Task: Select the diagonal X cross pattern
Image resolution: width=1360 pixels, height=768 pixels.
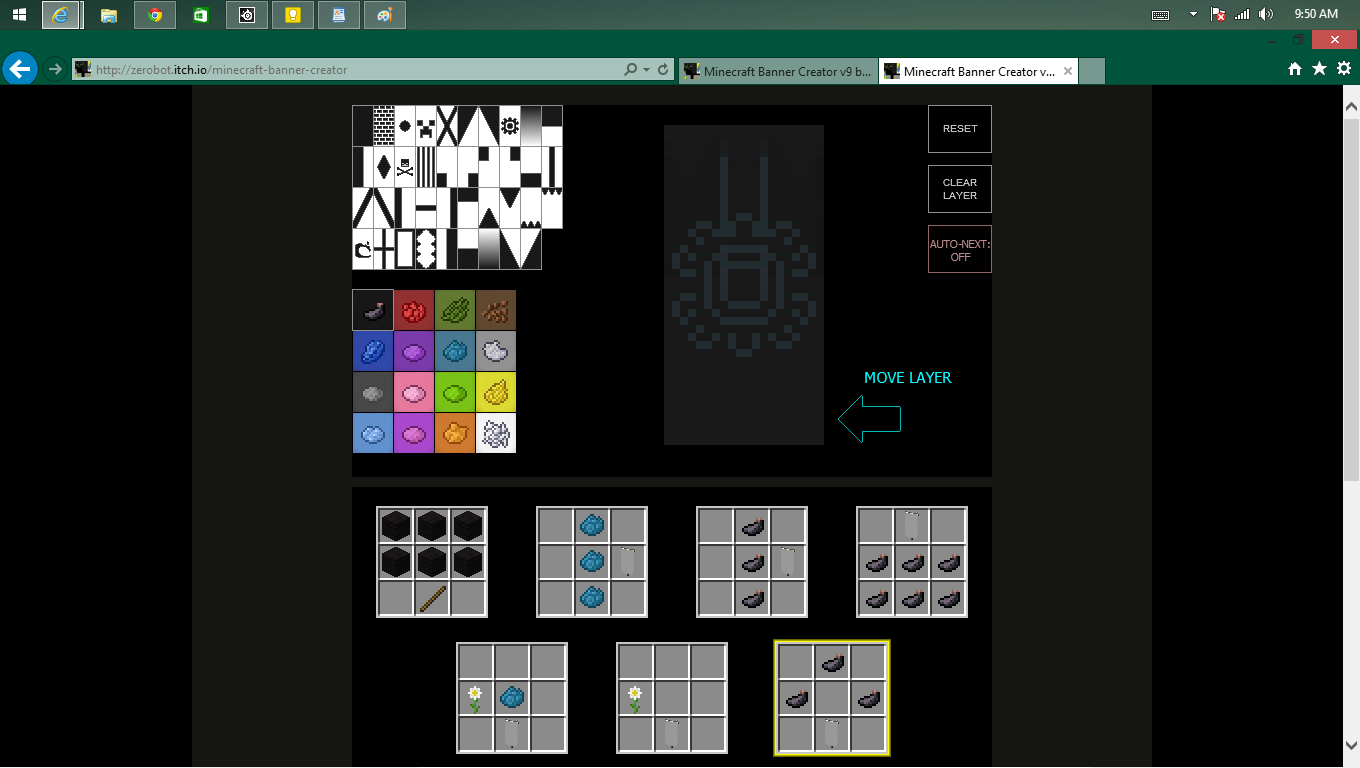Action: (x=447, y=126)
